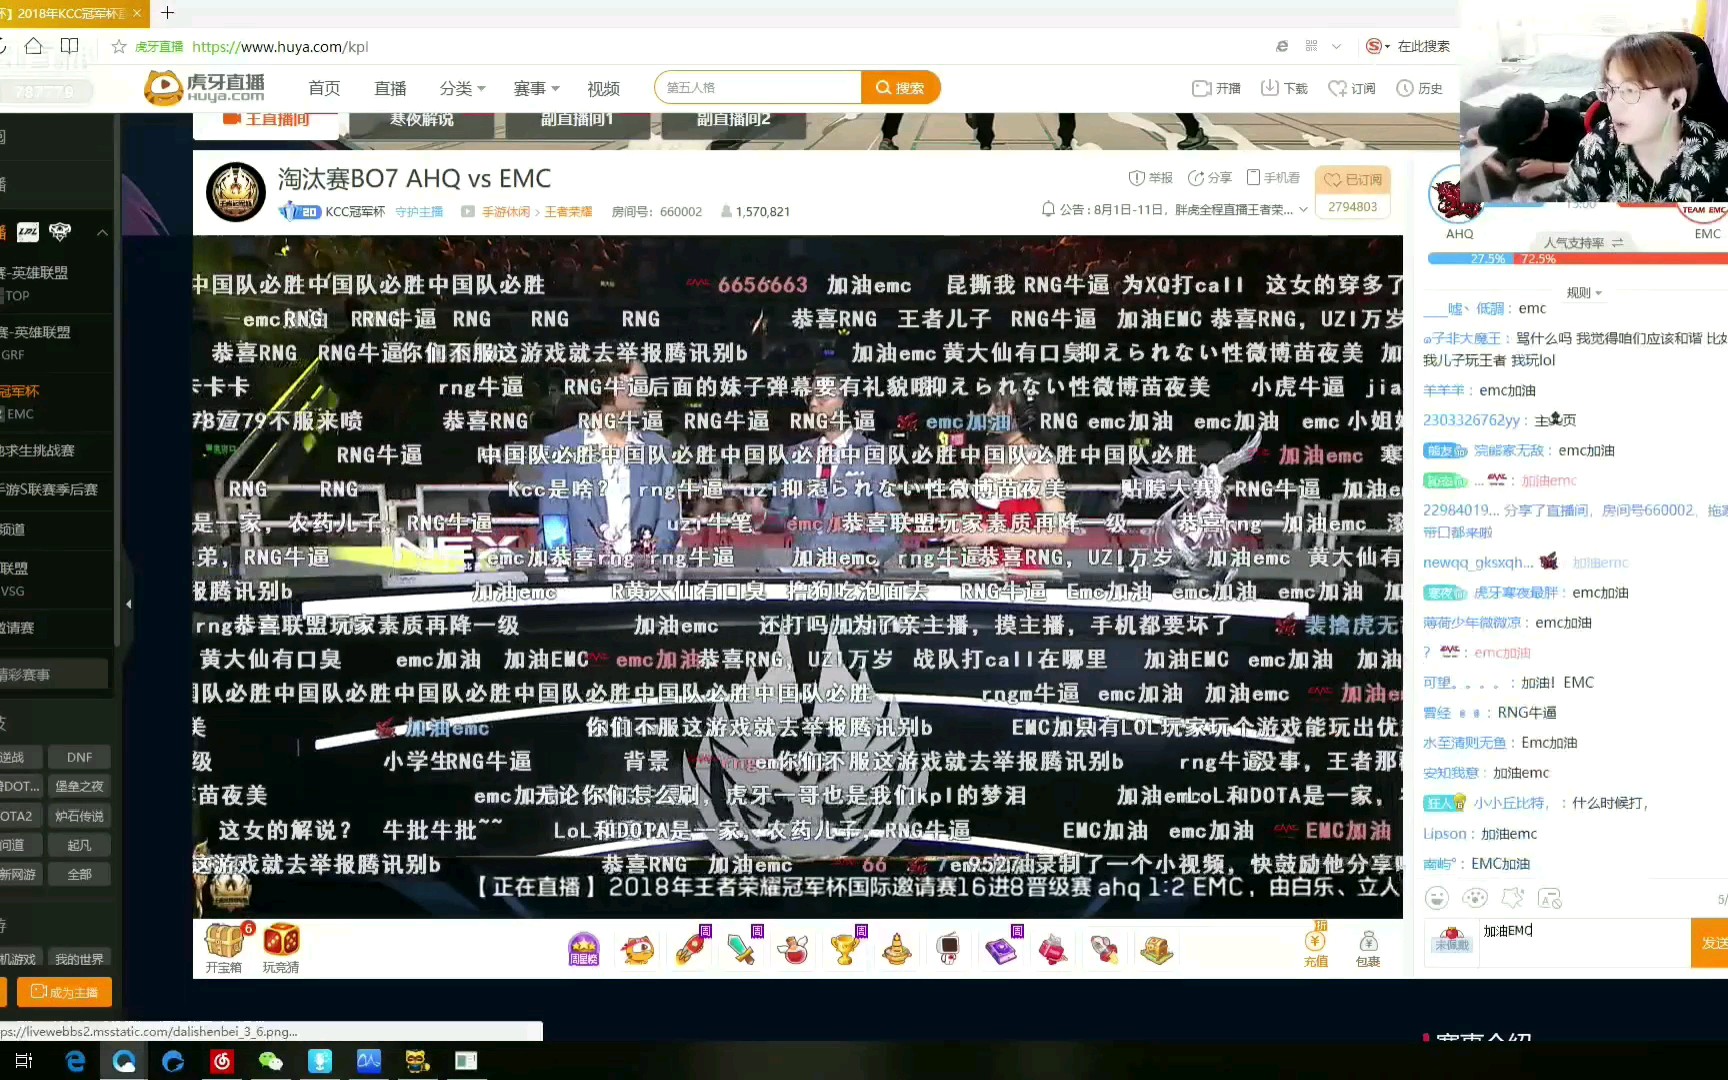
Task: Click the 下载 download icon
Action: point(1284,88)
